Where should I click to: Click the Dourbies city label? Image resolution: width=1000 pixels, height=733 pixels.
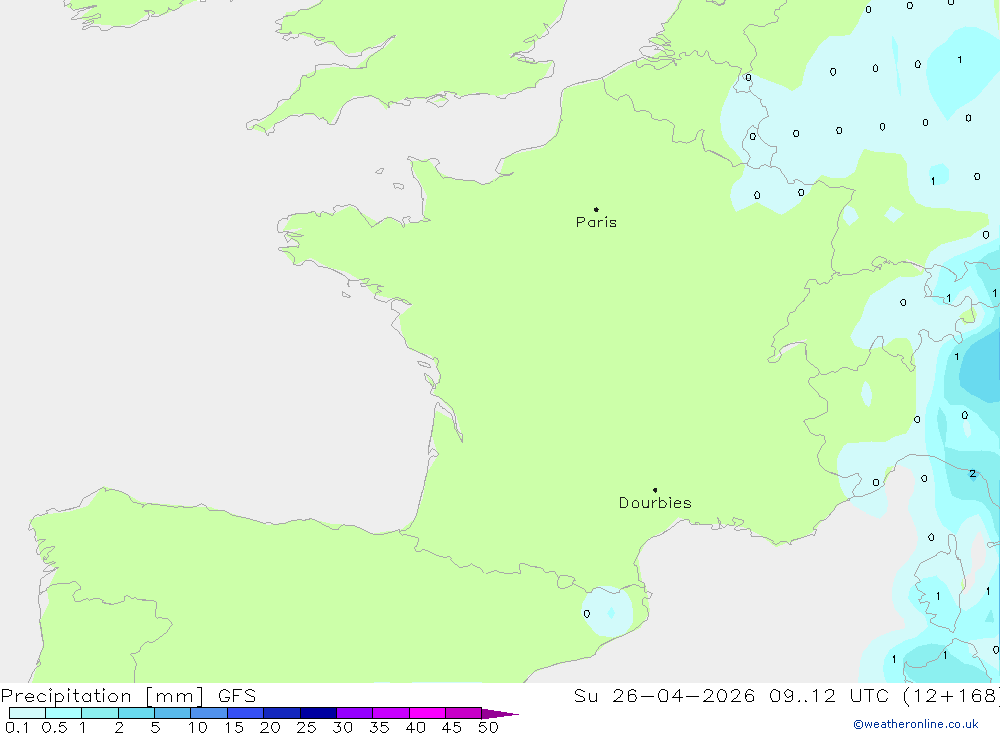point(655,503)
